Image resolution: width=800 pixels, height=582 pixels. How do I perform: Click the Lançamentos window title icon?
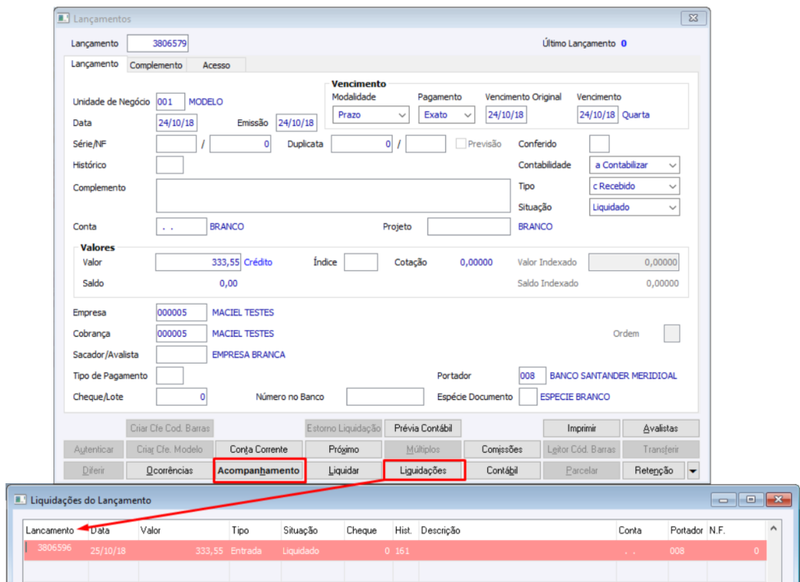[63, 19]
